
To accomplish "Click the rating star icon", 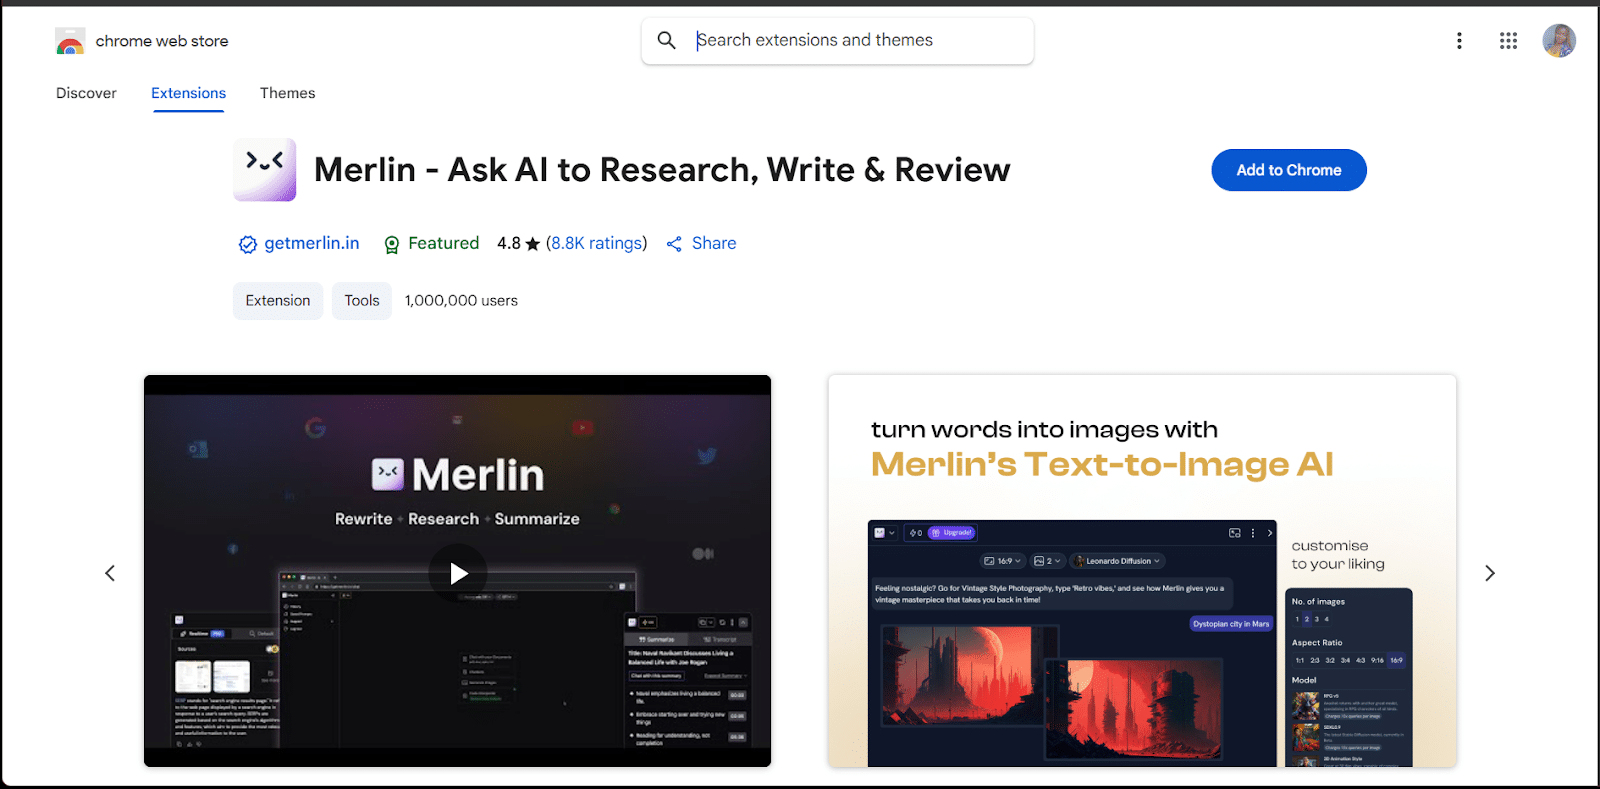I will (533, 244).
